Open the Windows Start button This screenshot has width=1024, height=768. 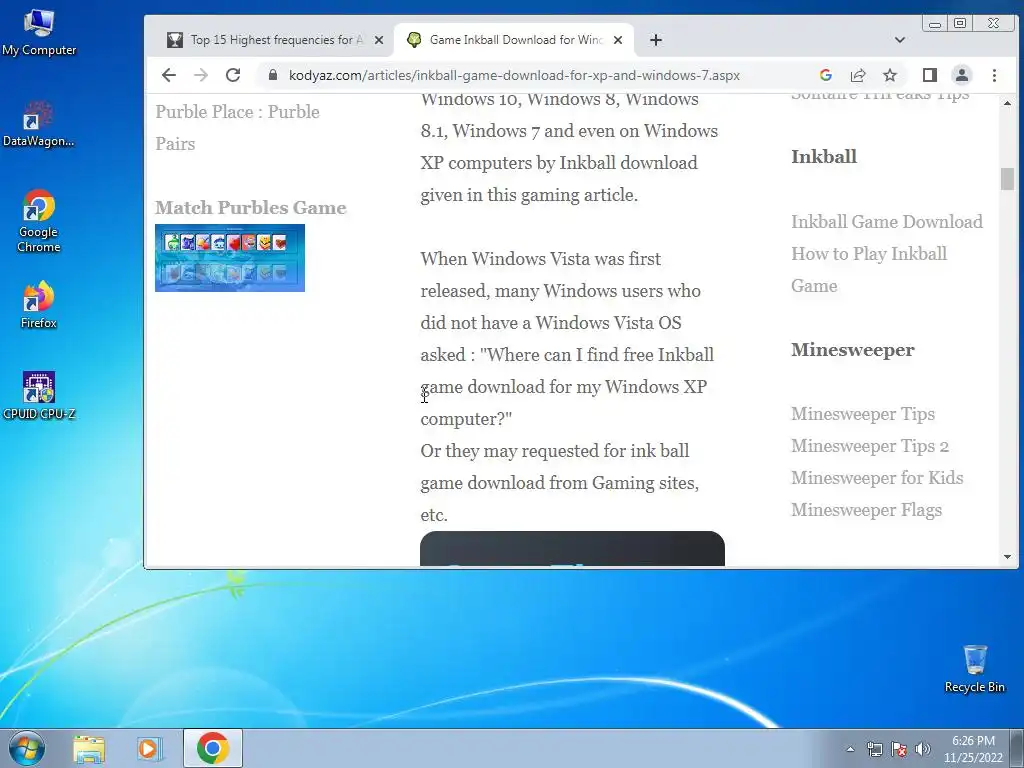pyautogui.click(x=27, y=748)
